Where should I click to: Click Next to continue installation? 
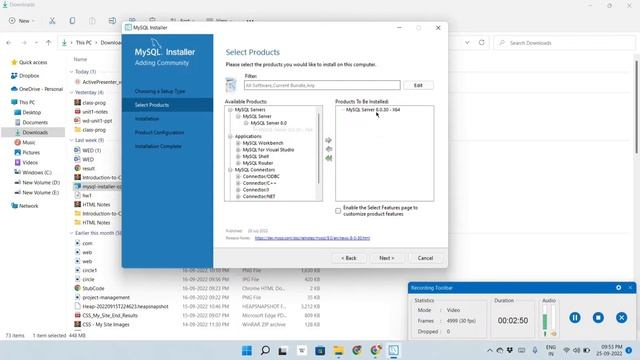(x=387, y=258)
